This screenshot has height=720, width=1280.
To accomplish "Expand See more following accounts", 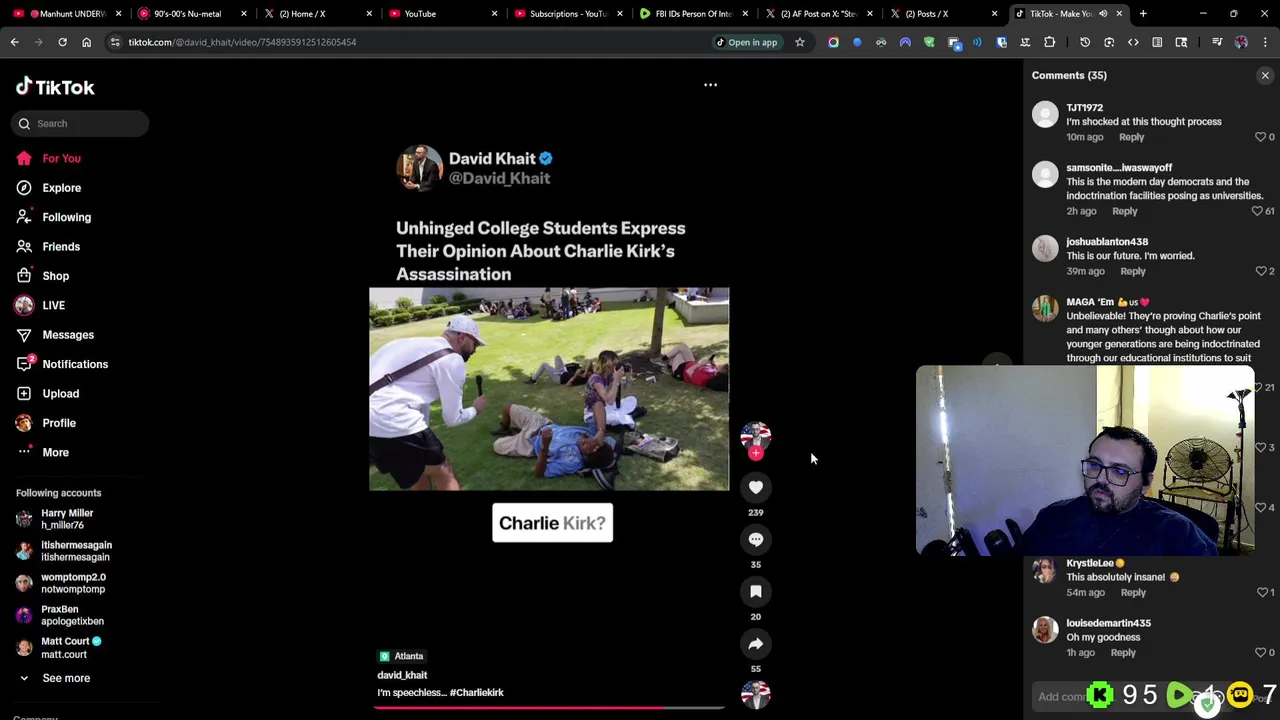I will click(54, 678).
